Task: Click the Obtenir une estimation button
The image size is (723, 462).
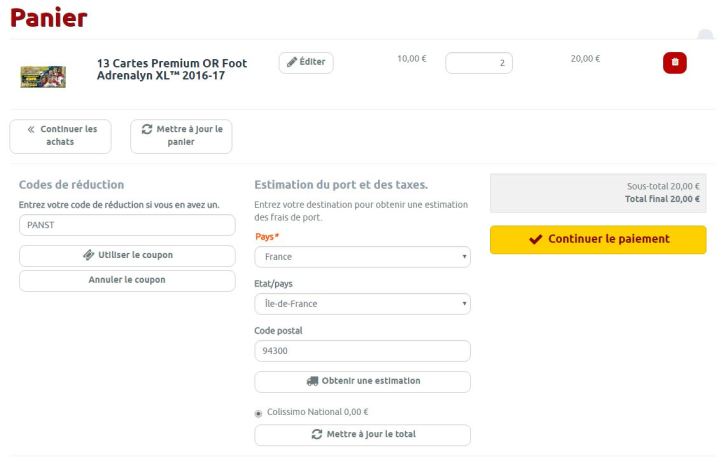Action: pos(362,381)
